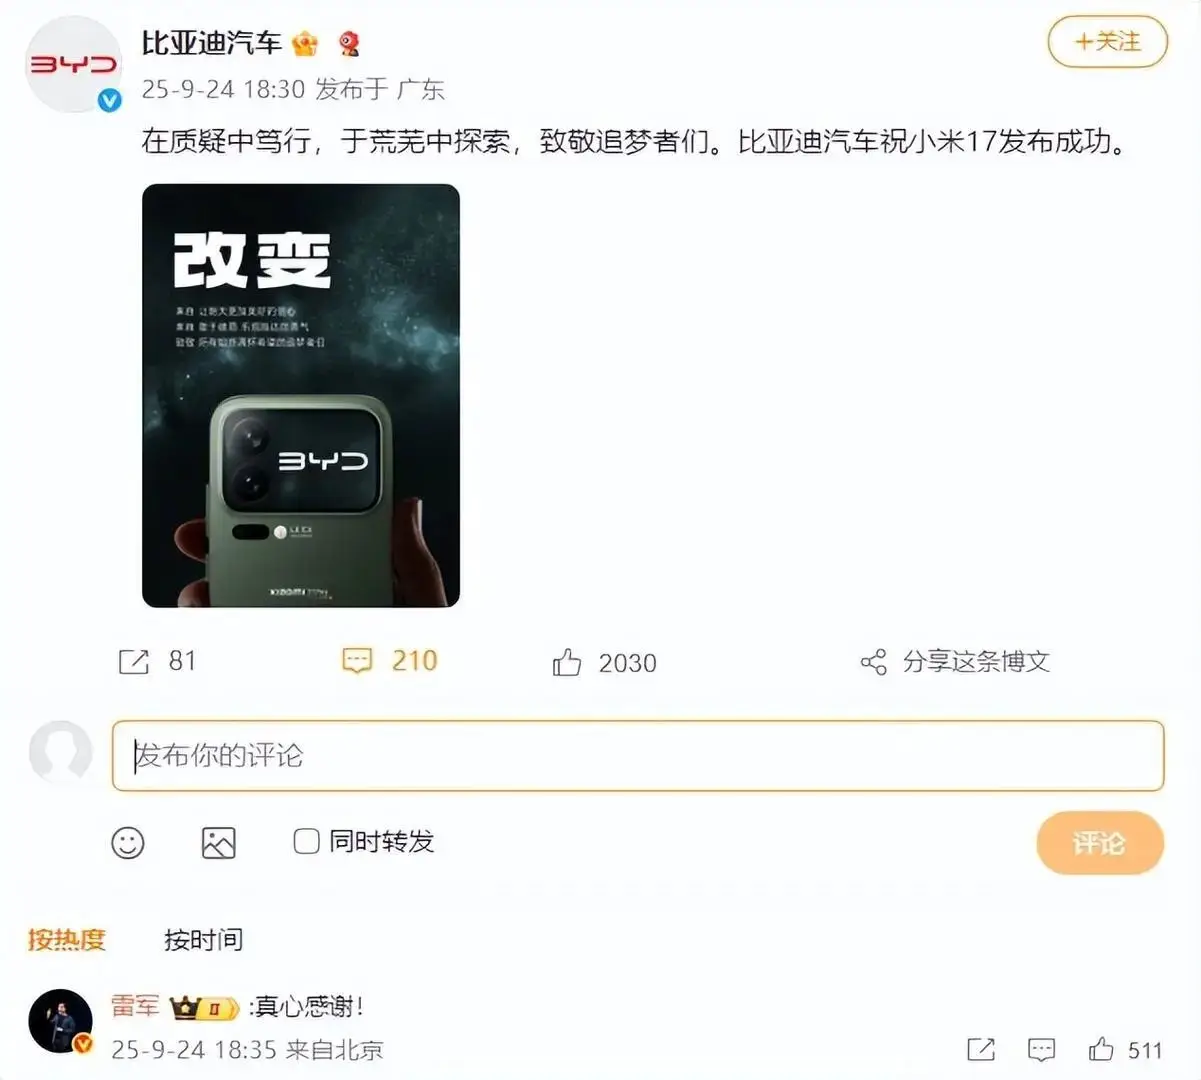Click the 发布你的评论 comment input field

[x=638, y=756]
